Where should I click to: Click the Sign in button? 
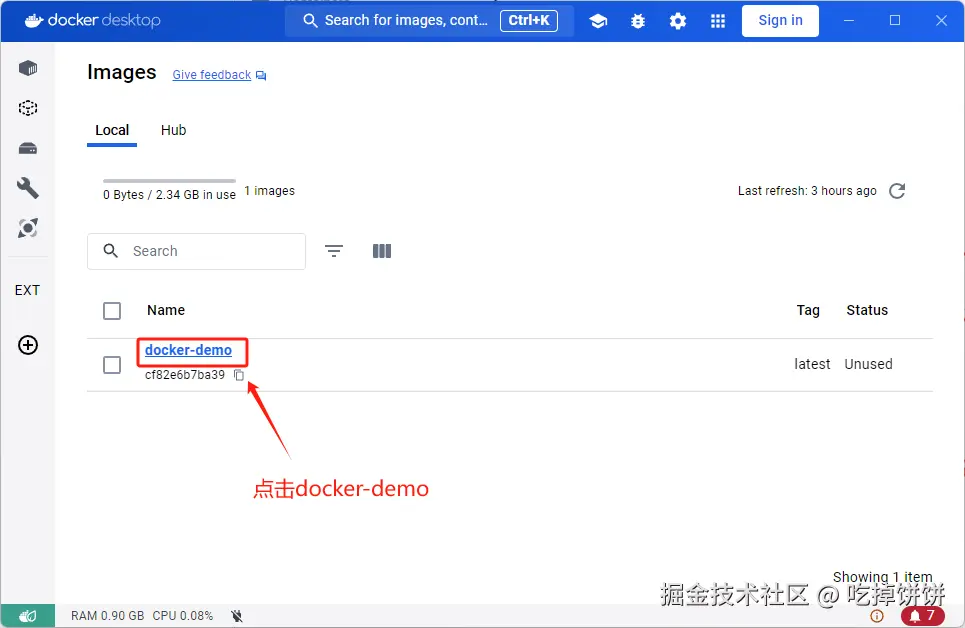tap(780, 21)
